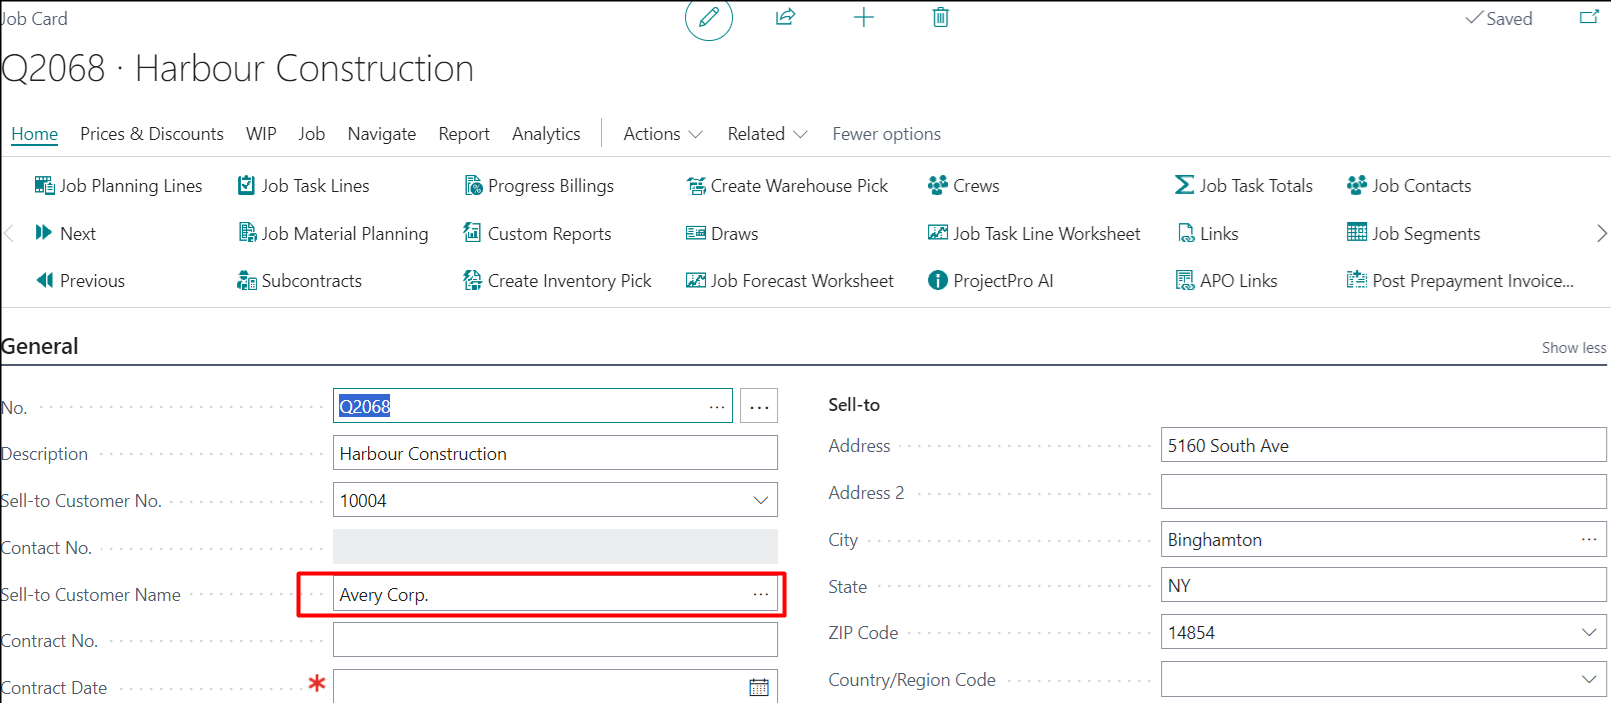This screenshot has height=703, width=1611.
Task: Create new record with plus icon
Action: click(x=864, y=17)
